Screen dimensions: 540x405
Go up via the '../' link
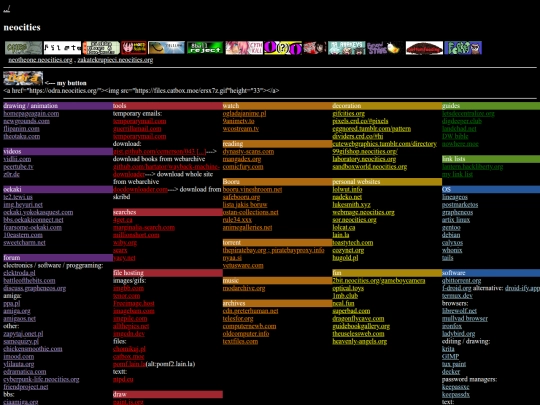tap(7, 9)
